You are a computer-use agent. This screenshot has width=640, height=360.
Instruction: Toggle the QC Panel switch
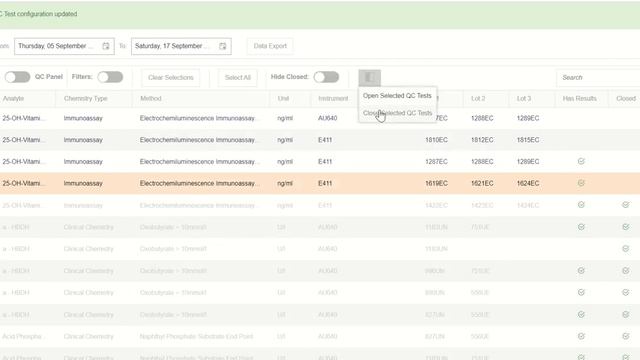[18, 77]
